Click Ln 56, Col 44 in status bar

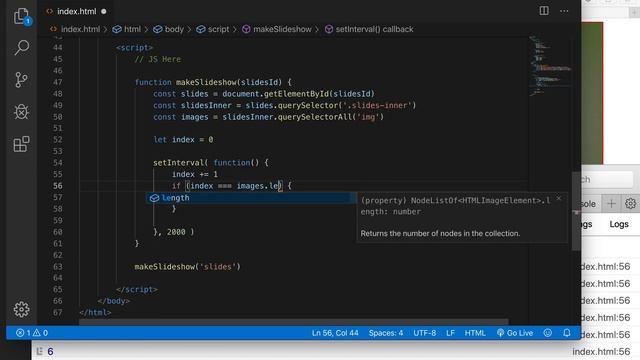tap(335, 333)
